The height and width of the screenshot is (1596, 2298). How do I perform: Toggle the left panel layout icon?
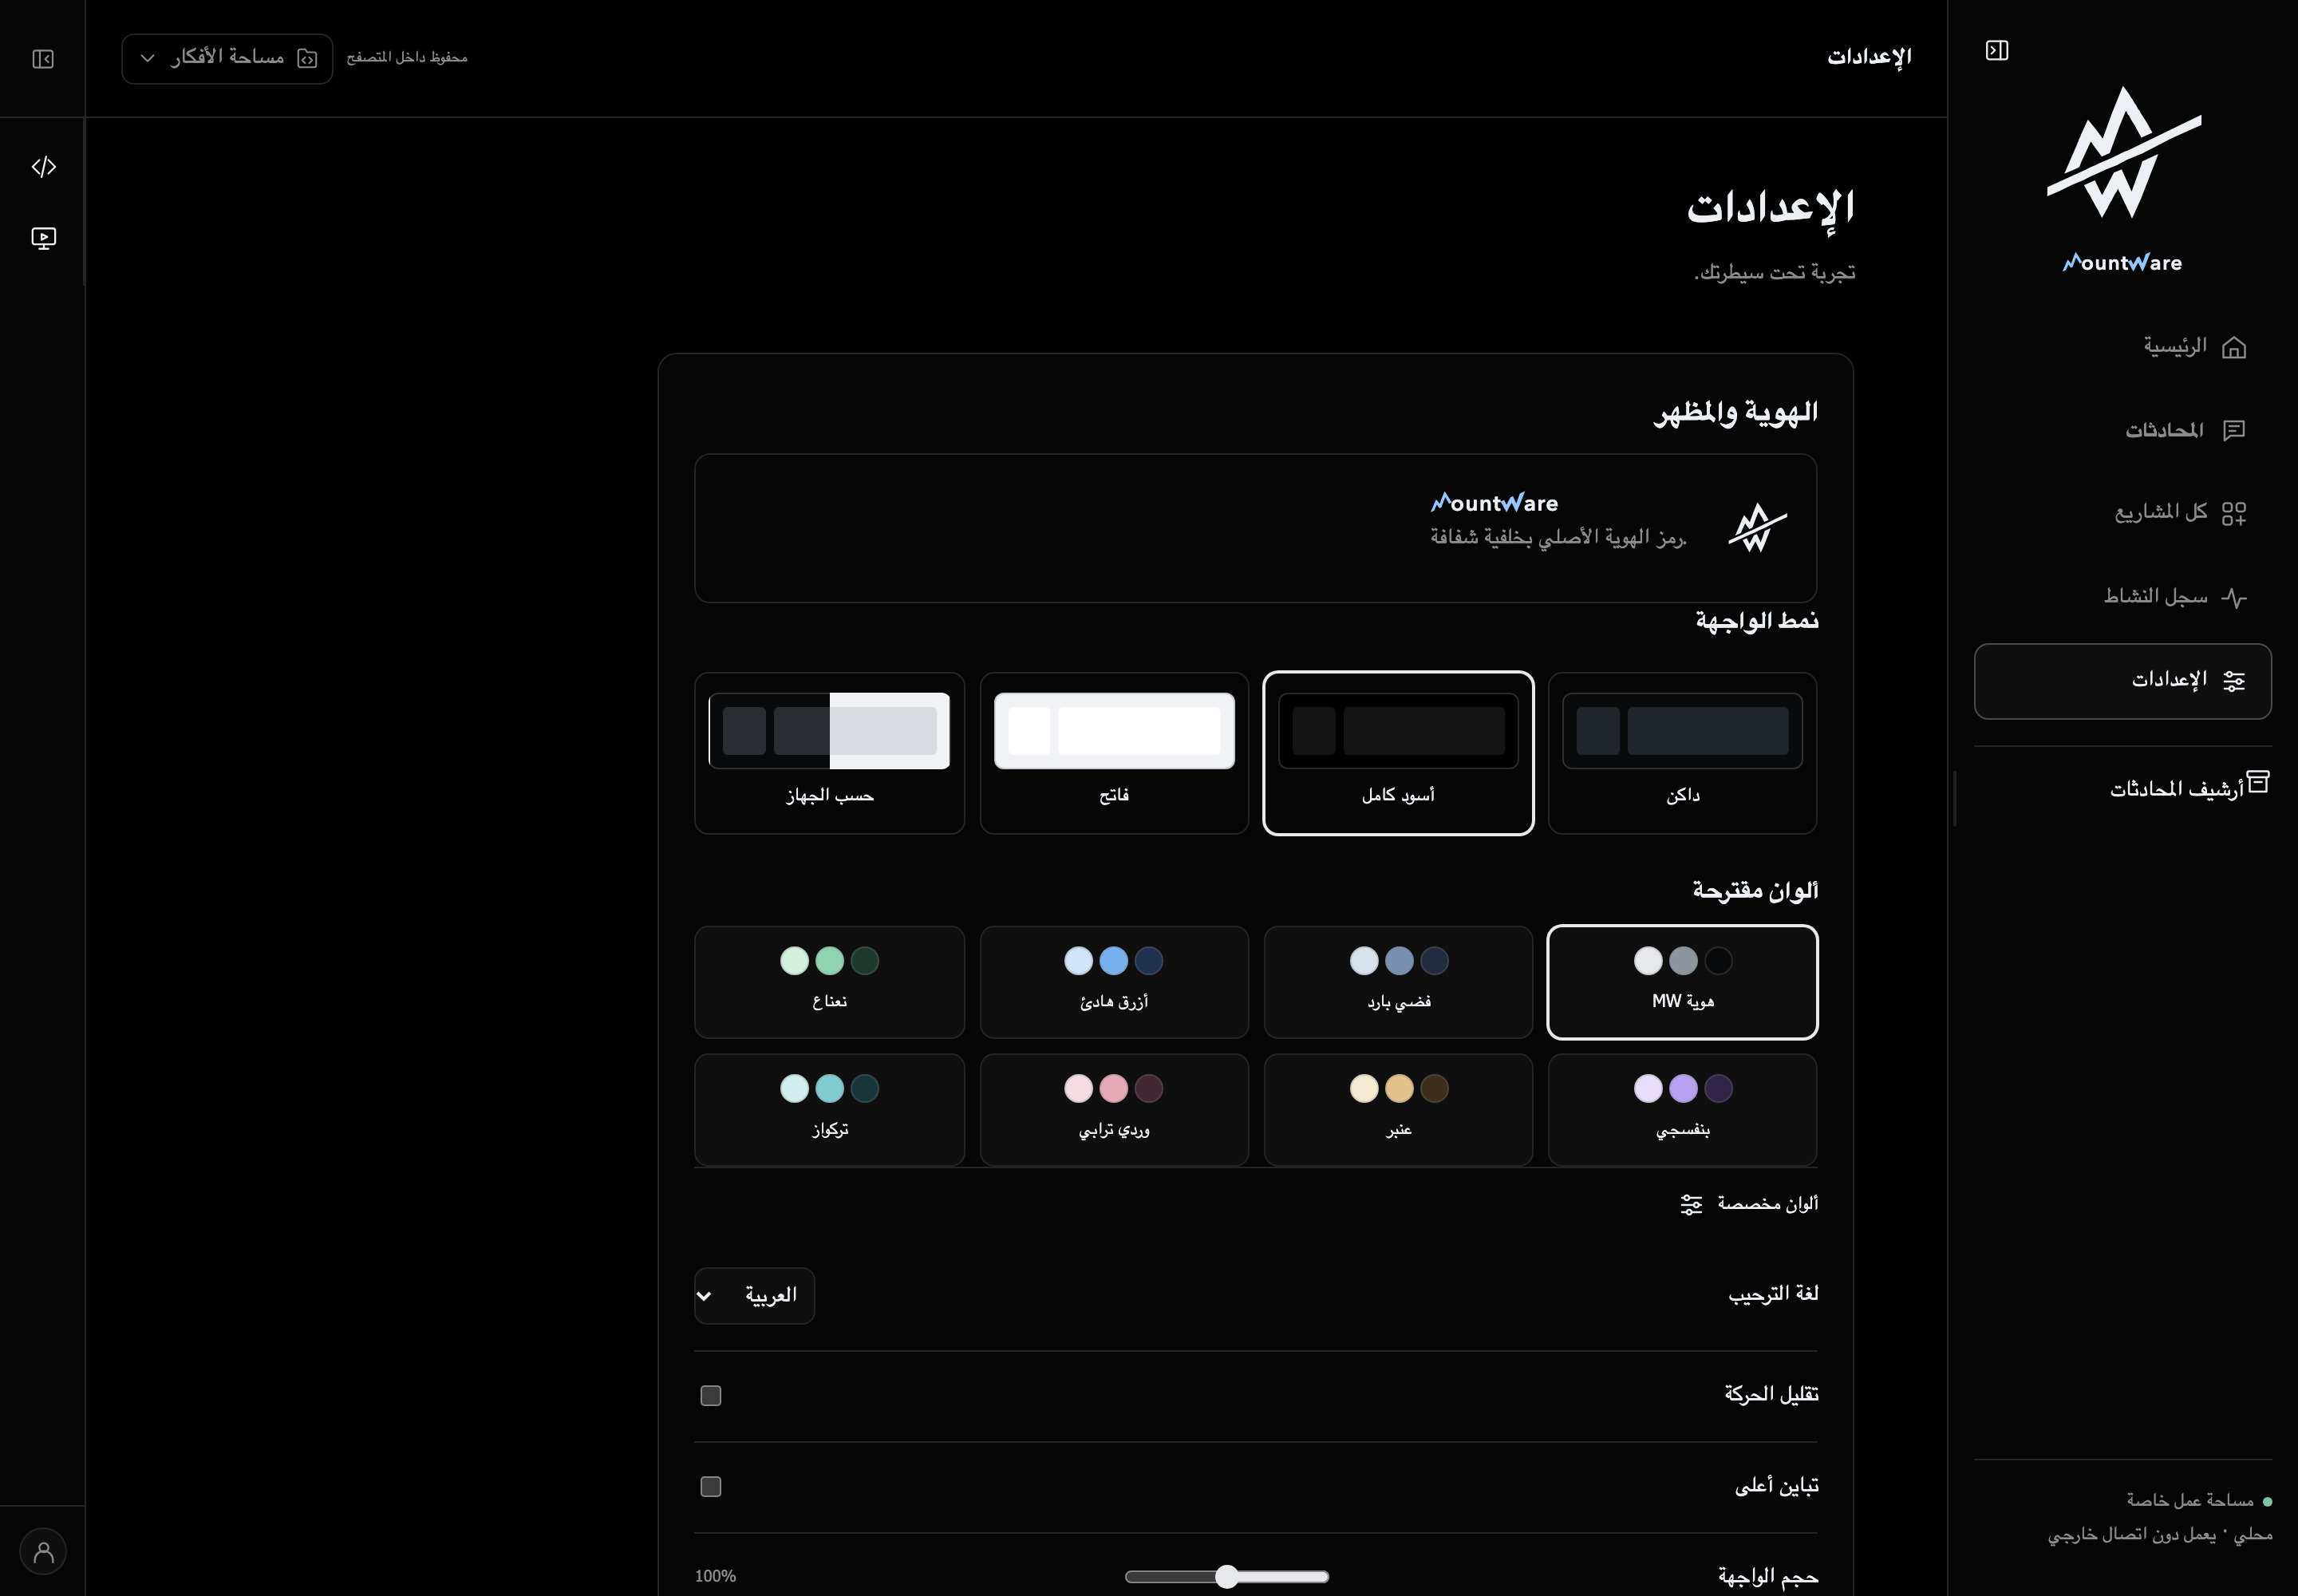pyautogui.click(x=43, y=59)
